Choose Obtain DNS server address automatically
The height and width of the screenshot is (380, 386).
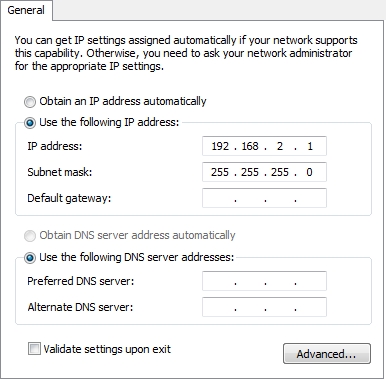pyautogui.click(x=30, y=236)
